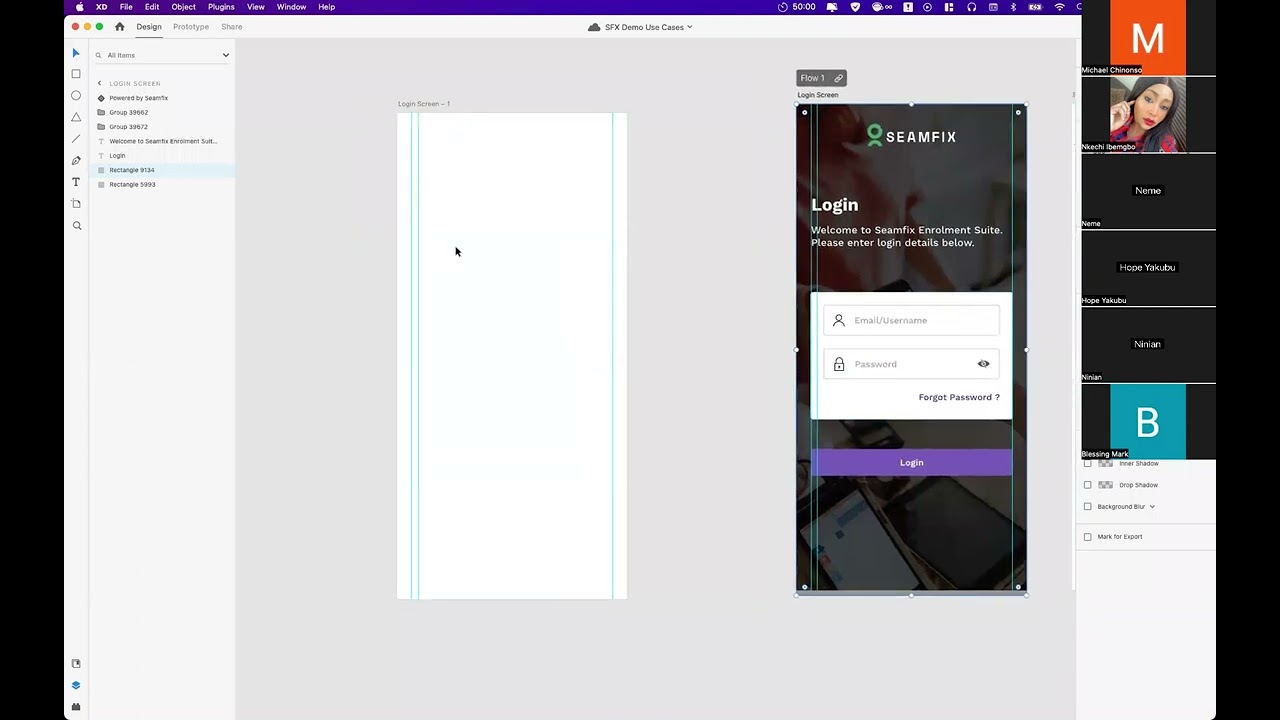Go to the XD Home screen
The height and width of the screenshot is (720, 1280).
click(x=120, y=27)
